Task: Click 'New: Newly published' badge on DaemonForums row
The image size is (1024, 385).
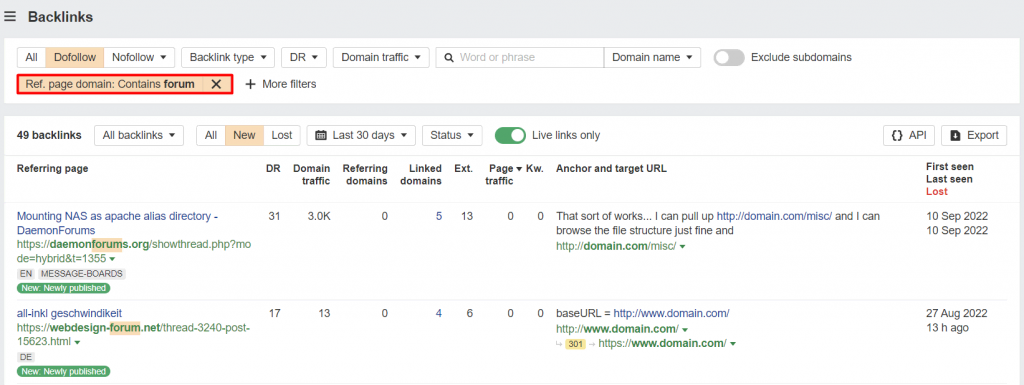Action: (63, 288)
